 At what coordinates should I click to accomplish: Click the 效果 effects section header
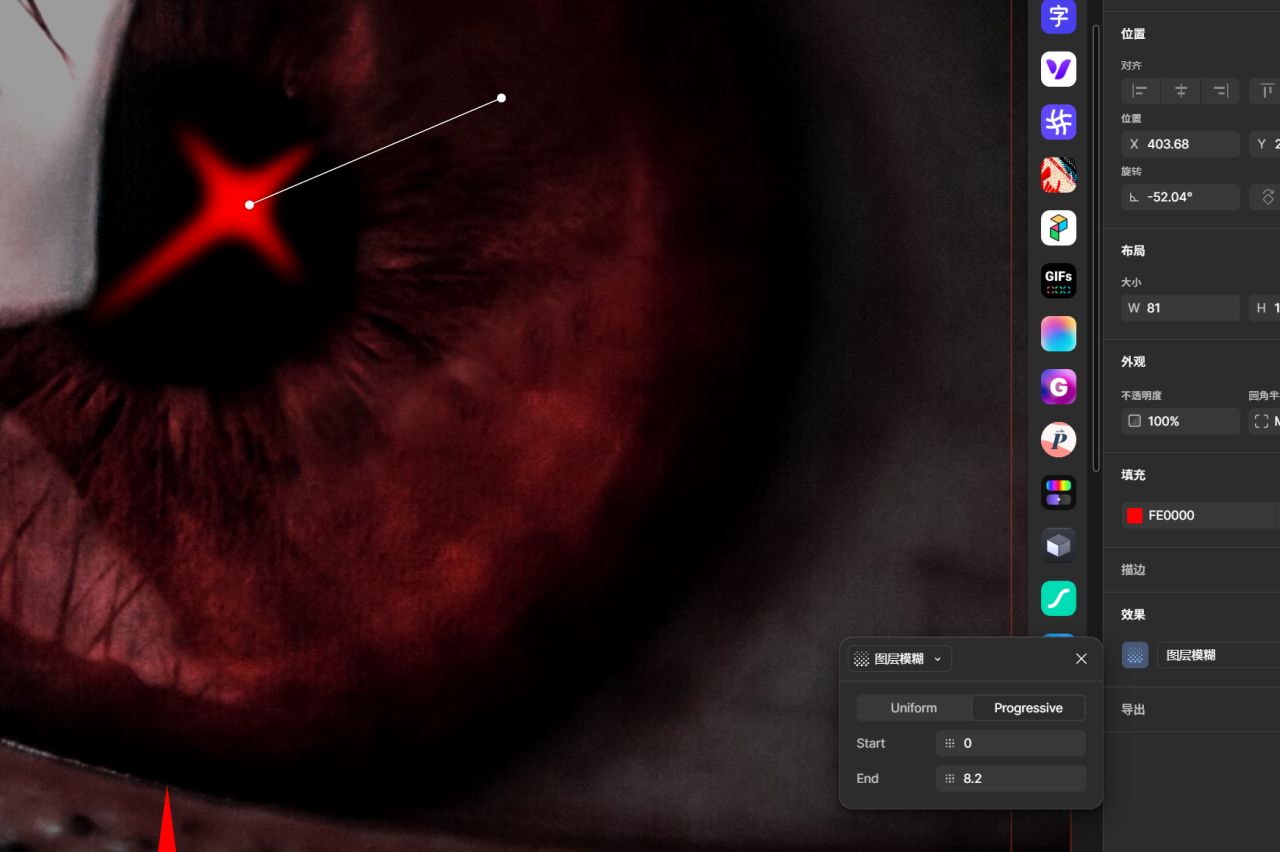click(1133, 614)
